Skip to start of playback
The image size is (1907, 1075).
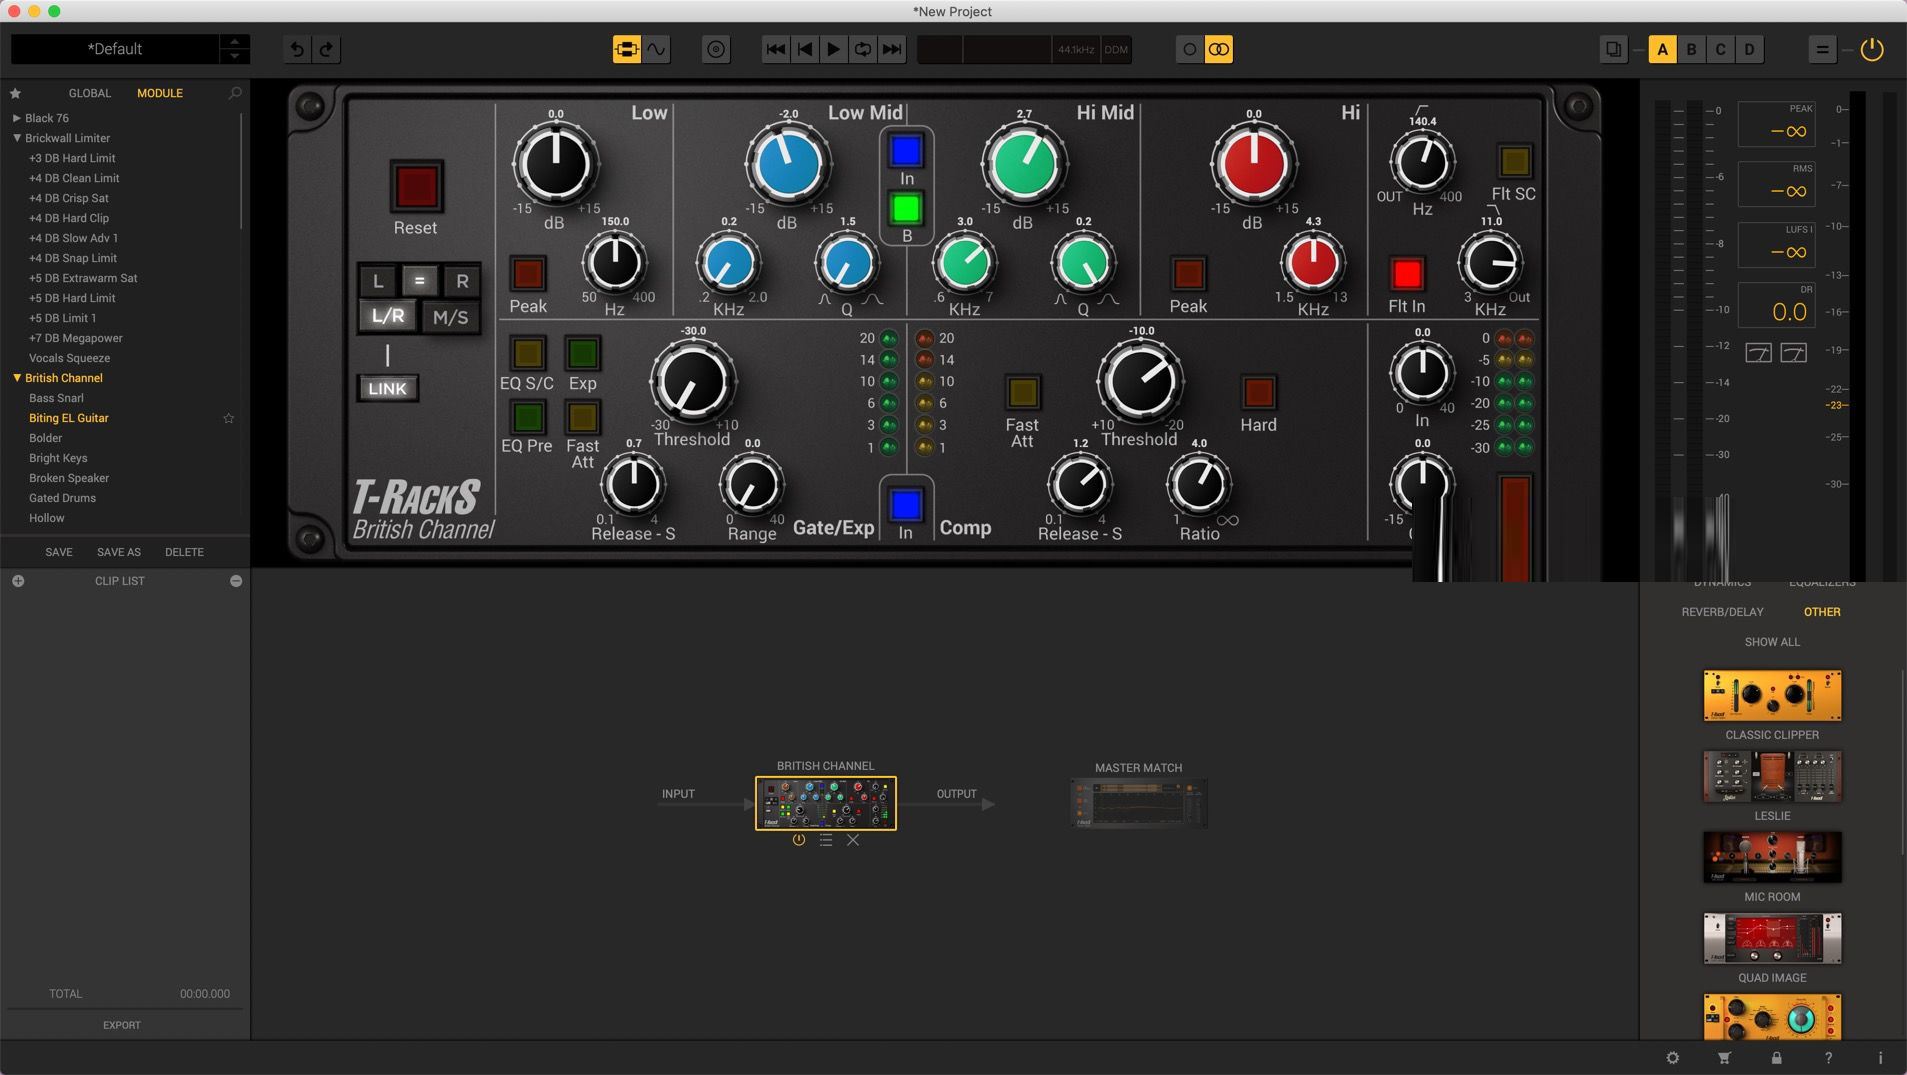[x=775, y=49]
